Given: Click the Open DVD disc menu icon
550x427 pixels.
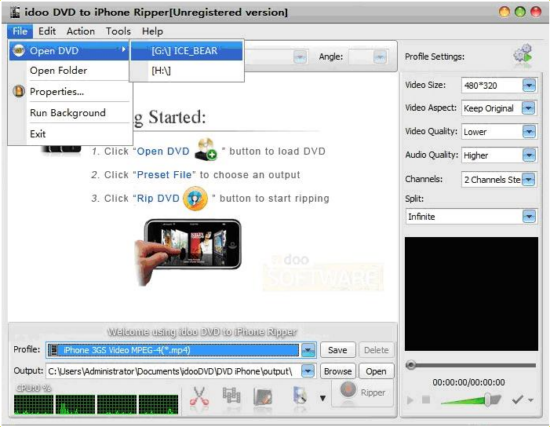Looking at the screenshot, I should click(19, 51).
